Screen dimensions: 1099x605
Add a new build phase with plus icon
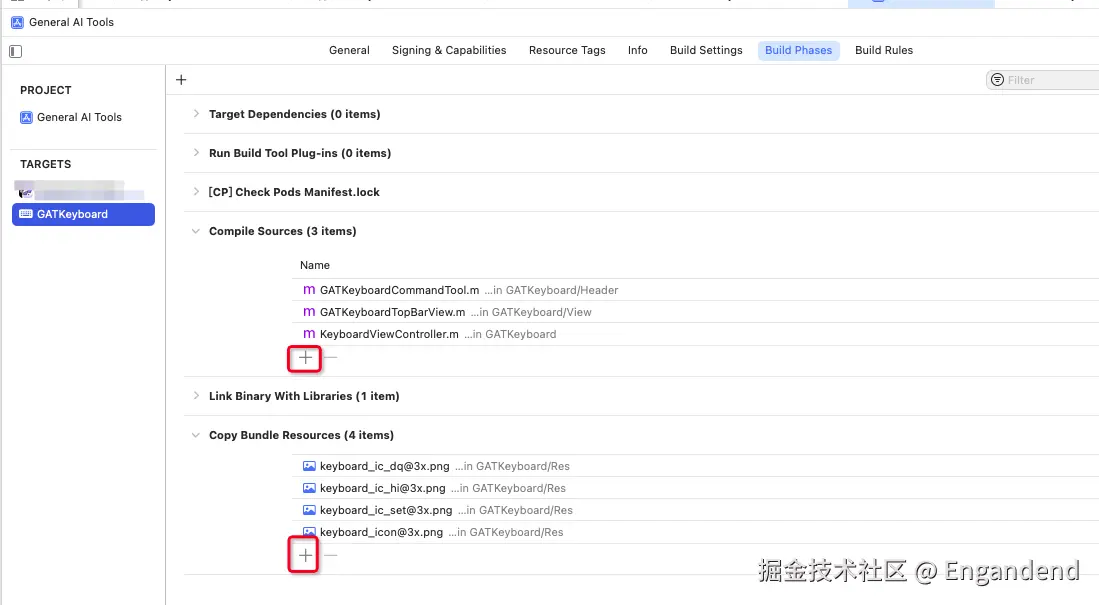coord(181,80)
